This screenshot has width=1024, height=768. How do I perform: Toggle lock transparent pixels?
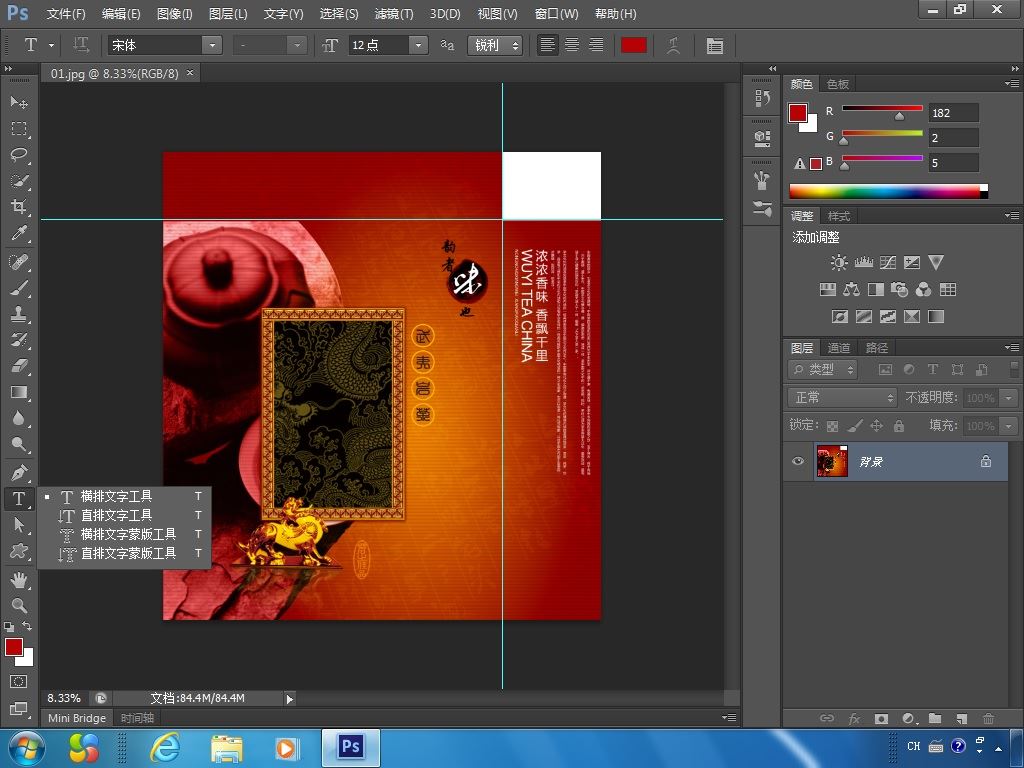[832, 426]
